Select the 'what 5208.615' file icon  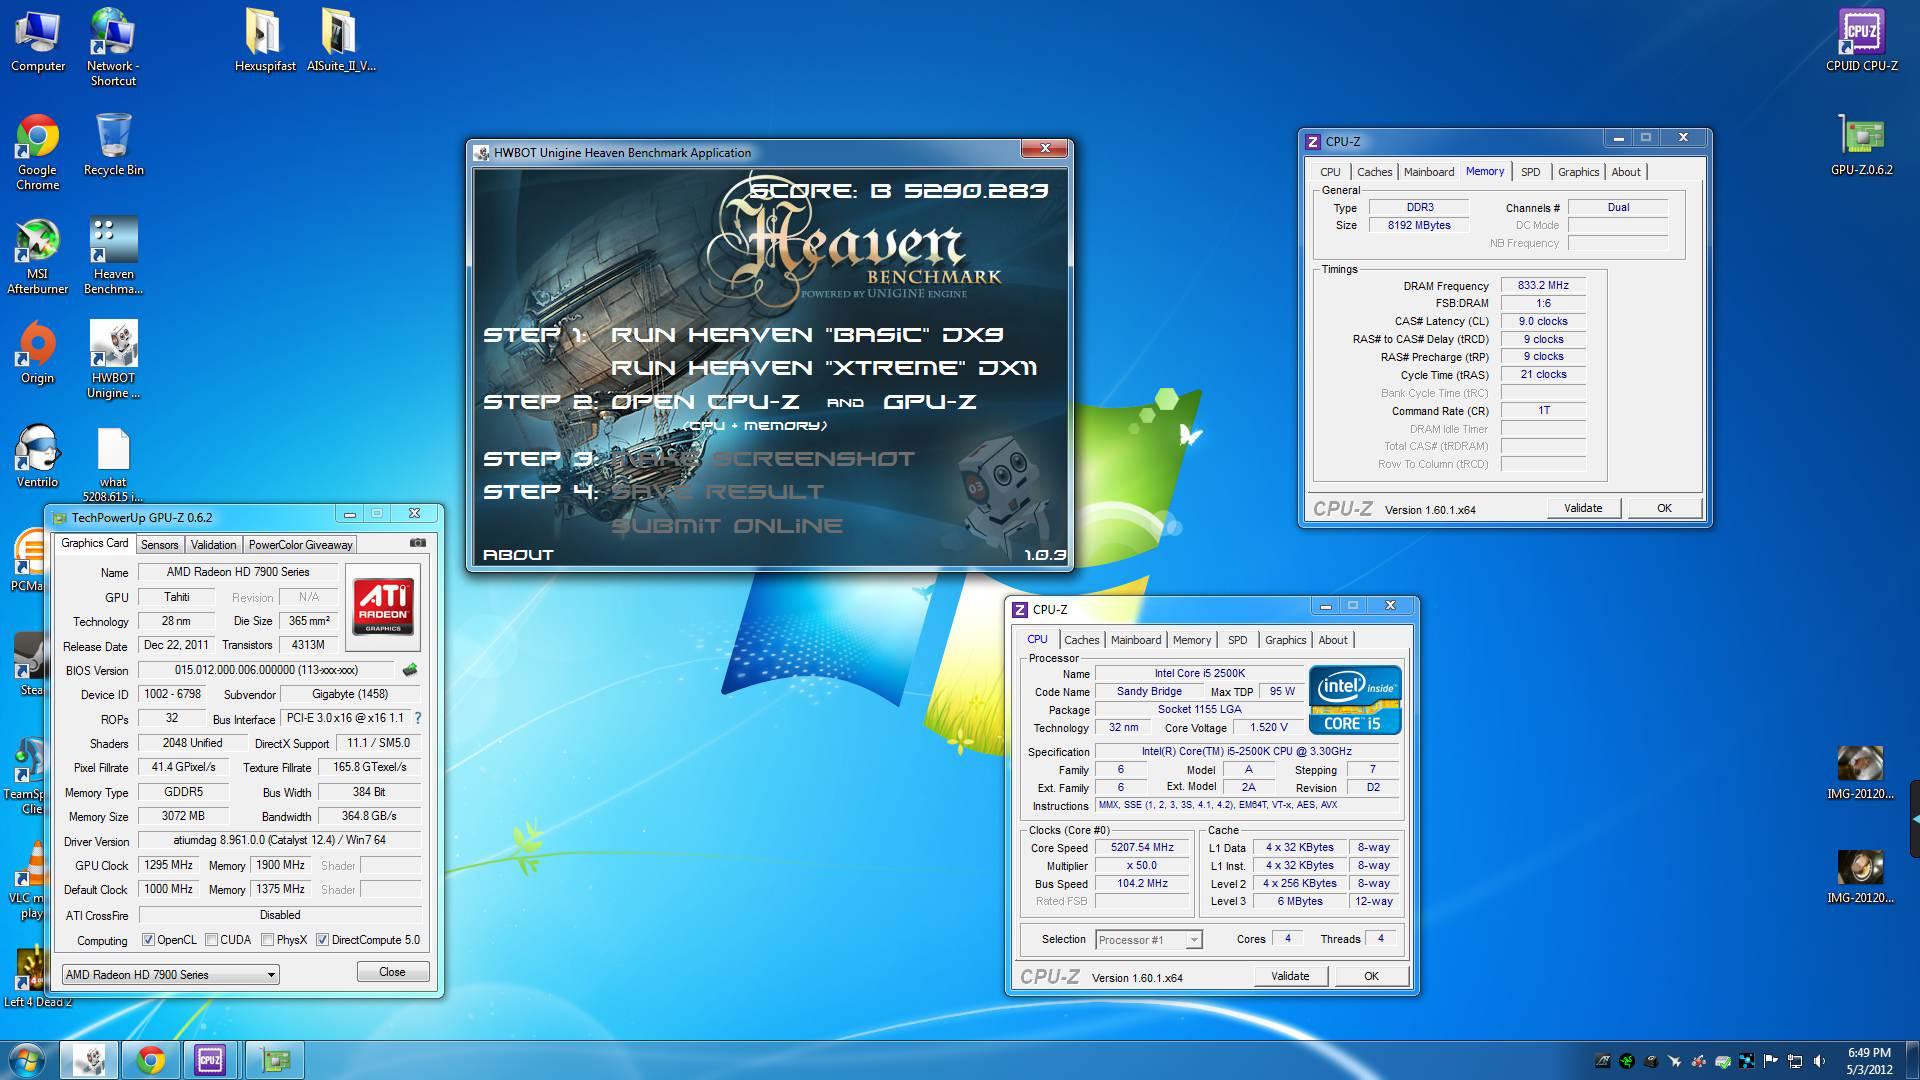click(x=113, y=464)
